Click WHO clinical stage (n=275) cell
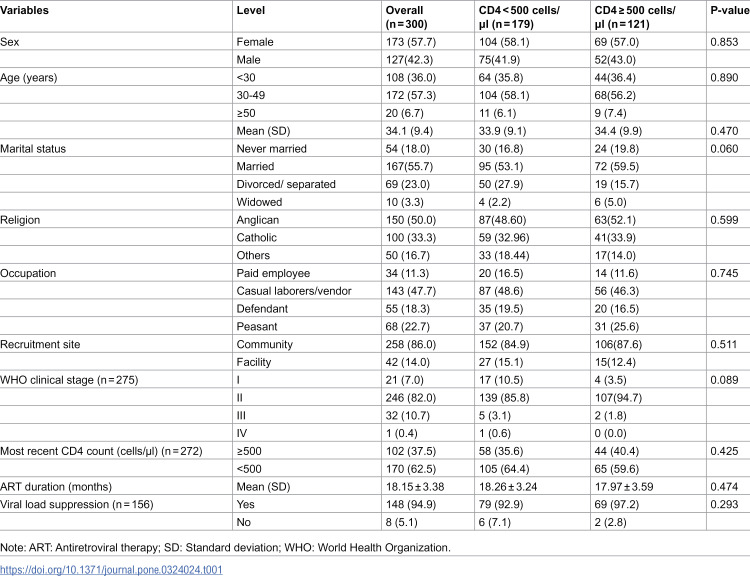750x576 pixels. [x=69, y=380]
